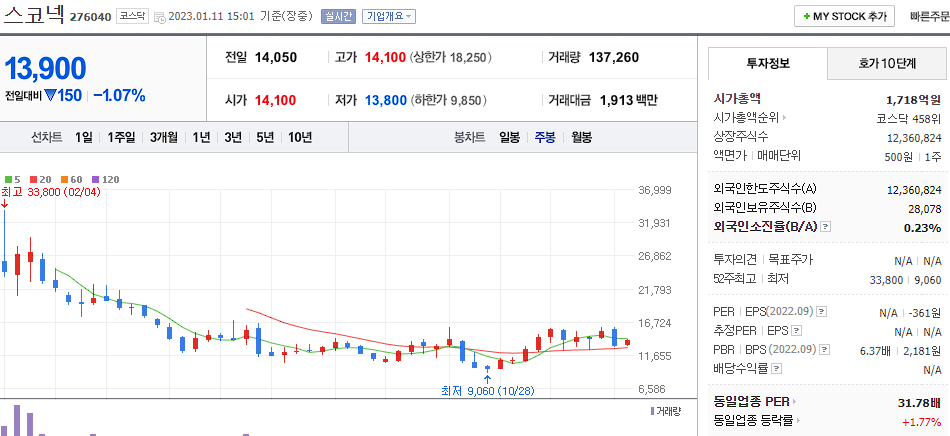Expand the 기업개요 dropdown
Image resolution: width=950 pixels, height=436 pixels.
389,16
